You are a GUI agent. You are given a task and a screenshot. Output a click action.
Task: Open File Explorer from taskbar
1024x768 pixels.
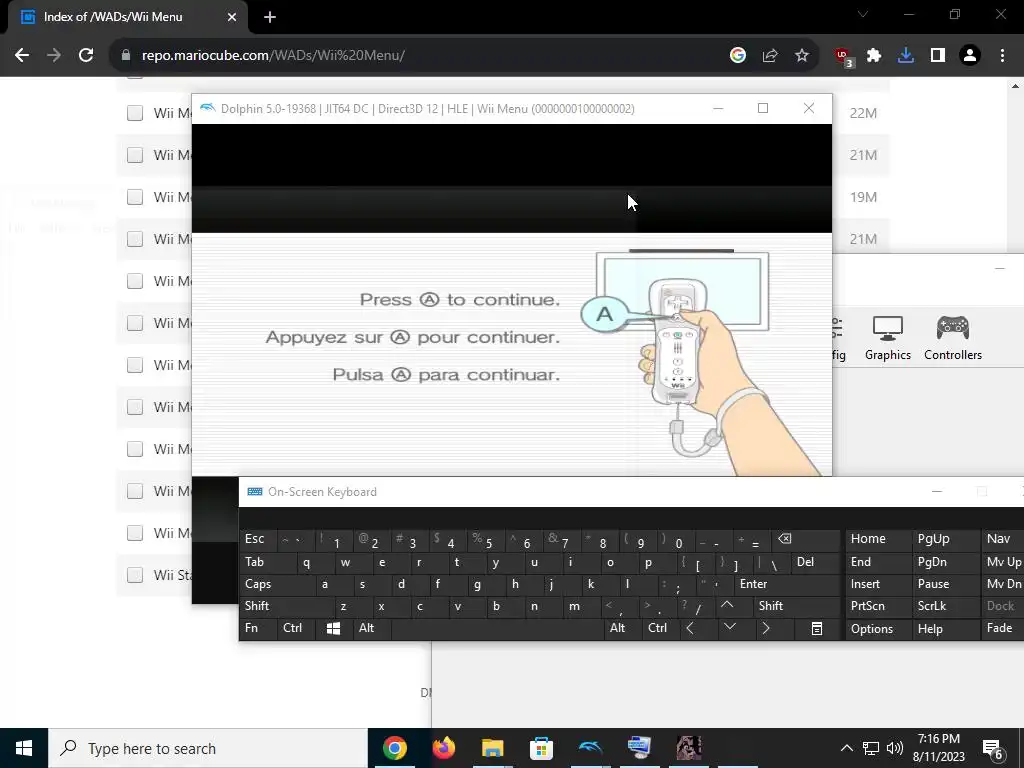[x=492, y=748]
